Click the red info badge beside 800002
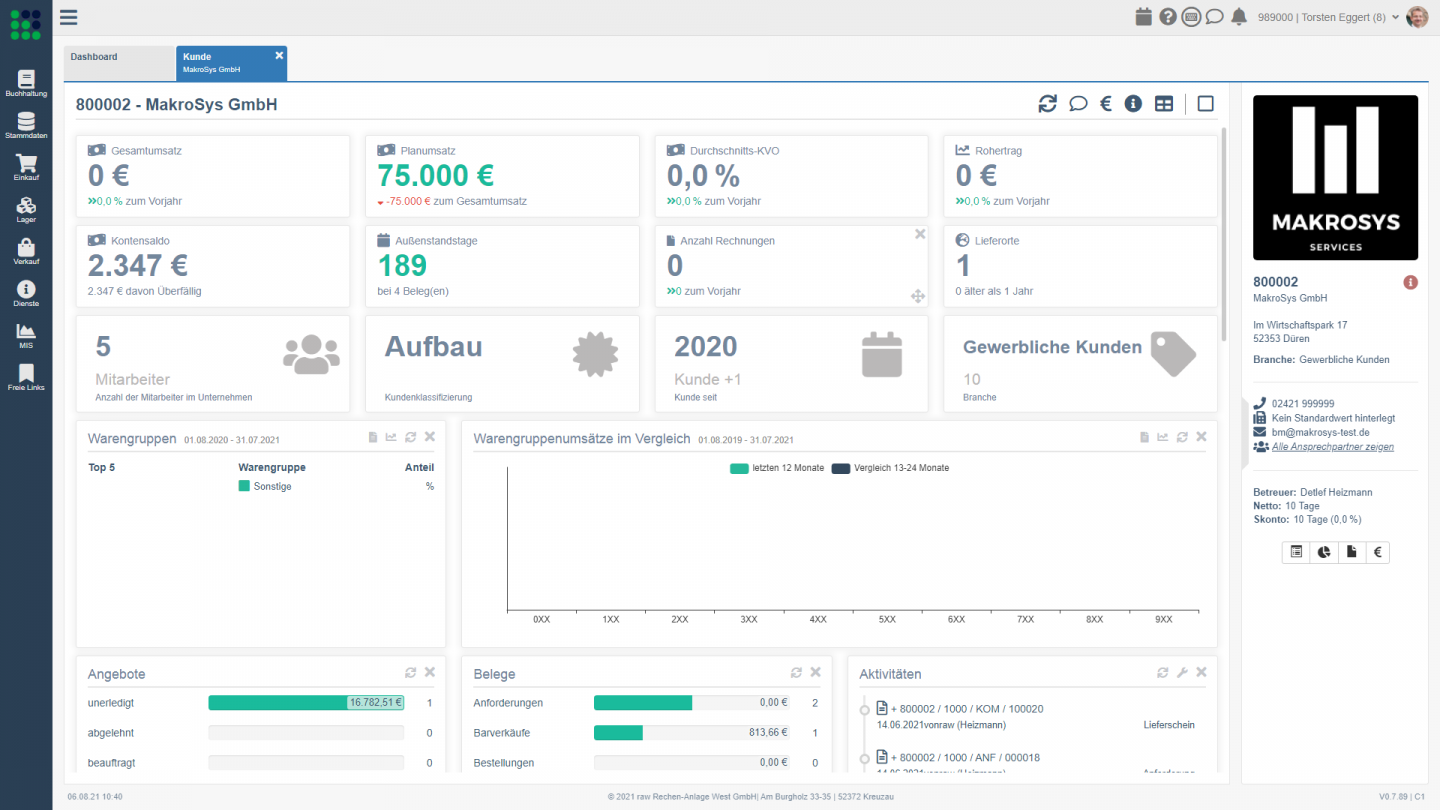The image size is (1440, 810). point(1411,283)
